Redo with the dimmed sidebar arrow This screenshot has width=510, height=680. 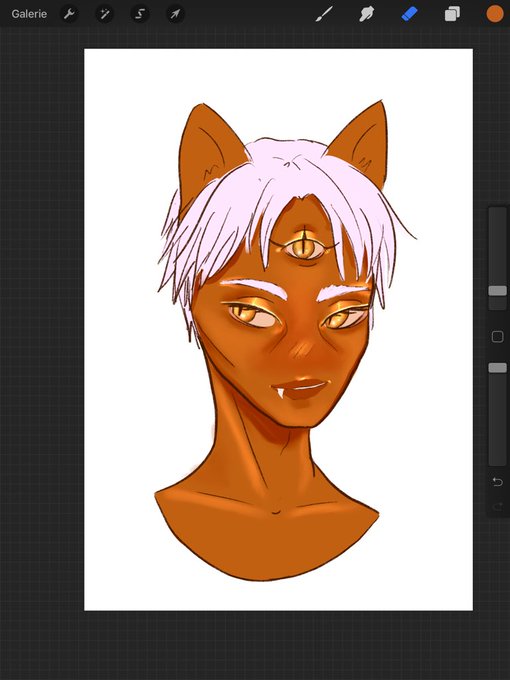pyautogui.click(x=497, y=506)
